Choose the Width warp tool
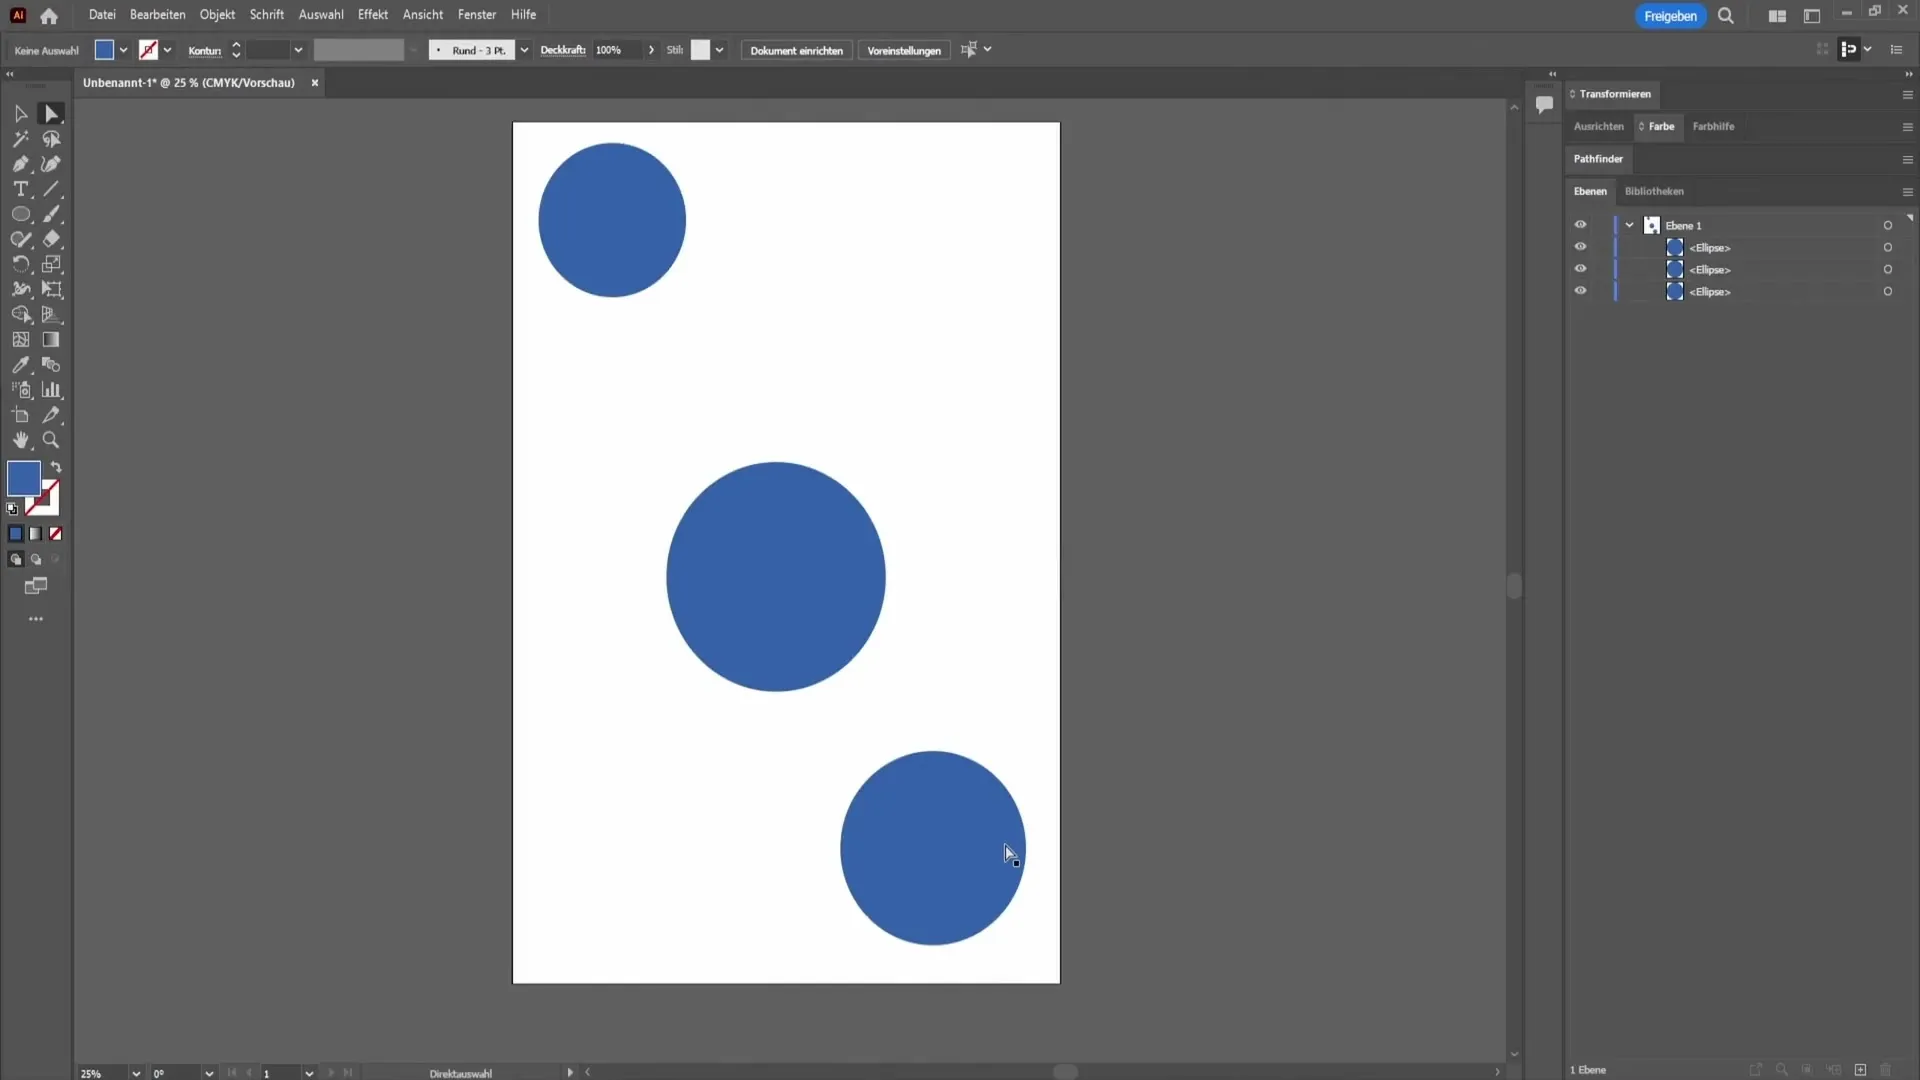 [20, 289]
